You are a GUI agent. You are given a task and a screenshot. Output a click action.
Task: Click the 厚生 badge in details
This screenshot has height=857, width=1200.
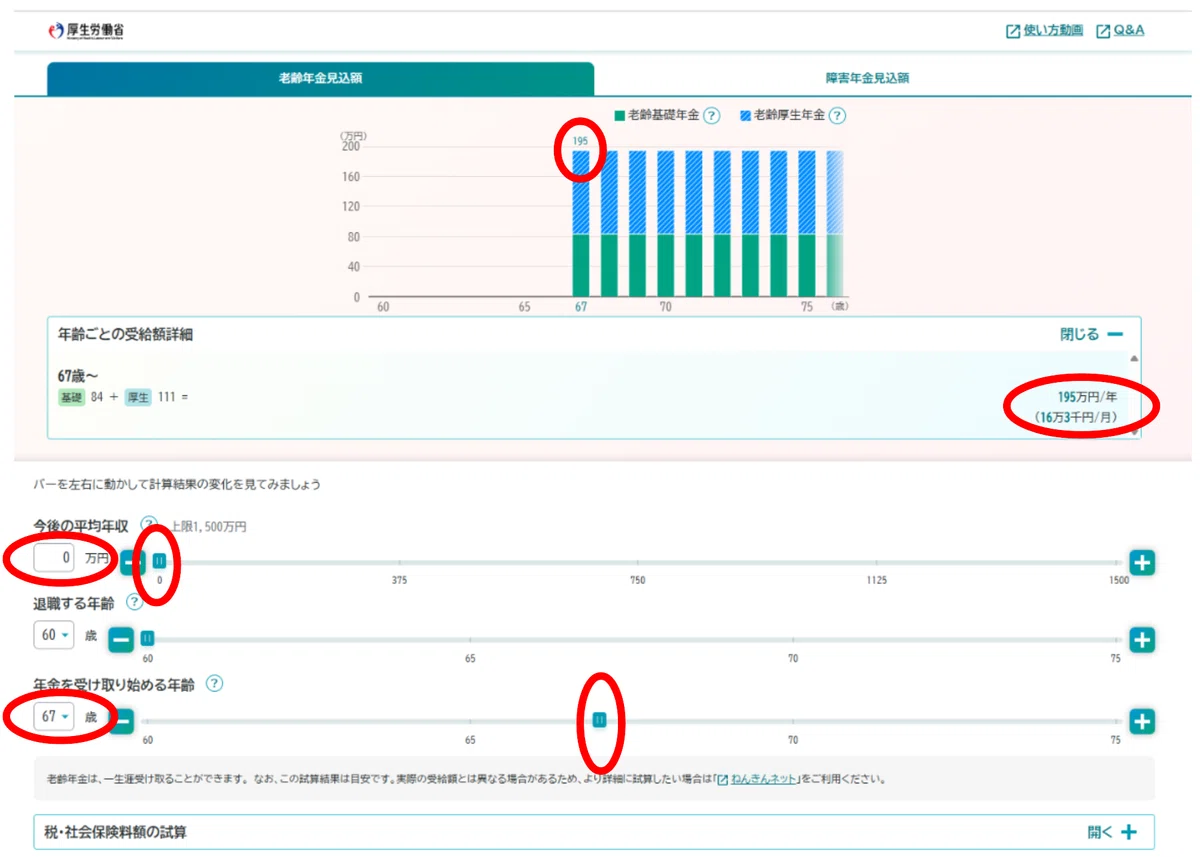tap(139, 398)
